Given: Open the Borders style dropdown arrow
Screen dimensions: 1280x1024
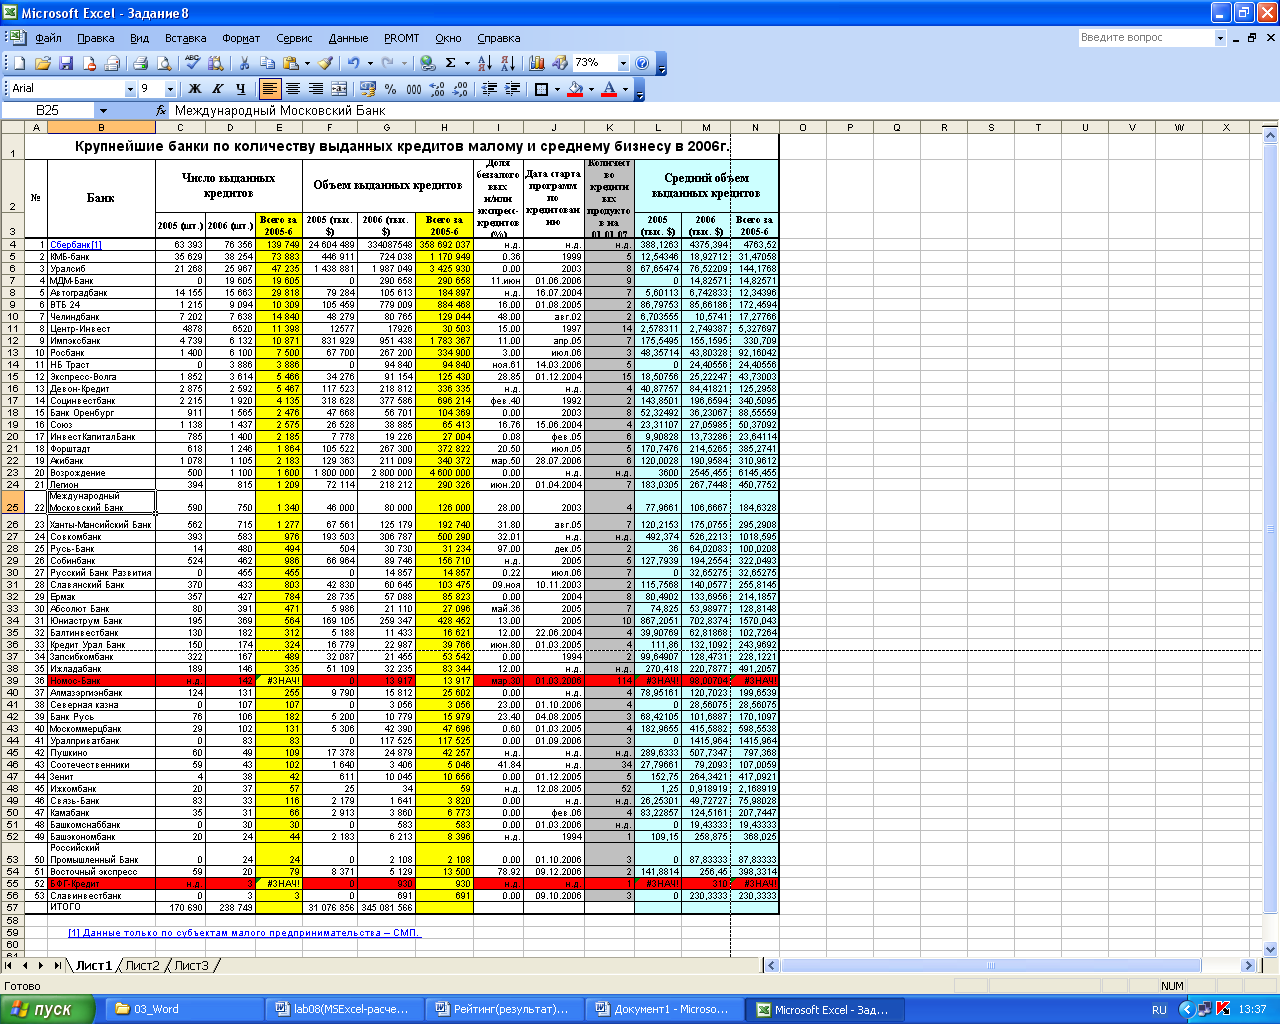Looking at the screenshot, I should [x=556, y=89].
